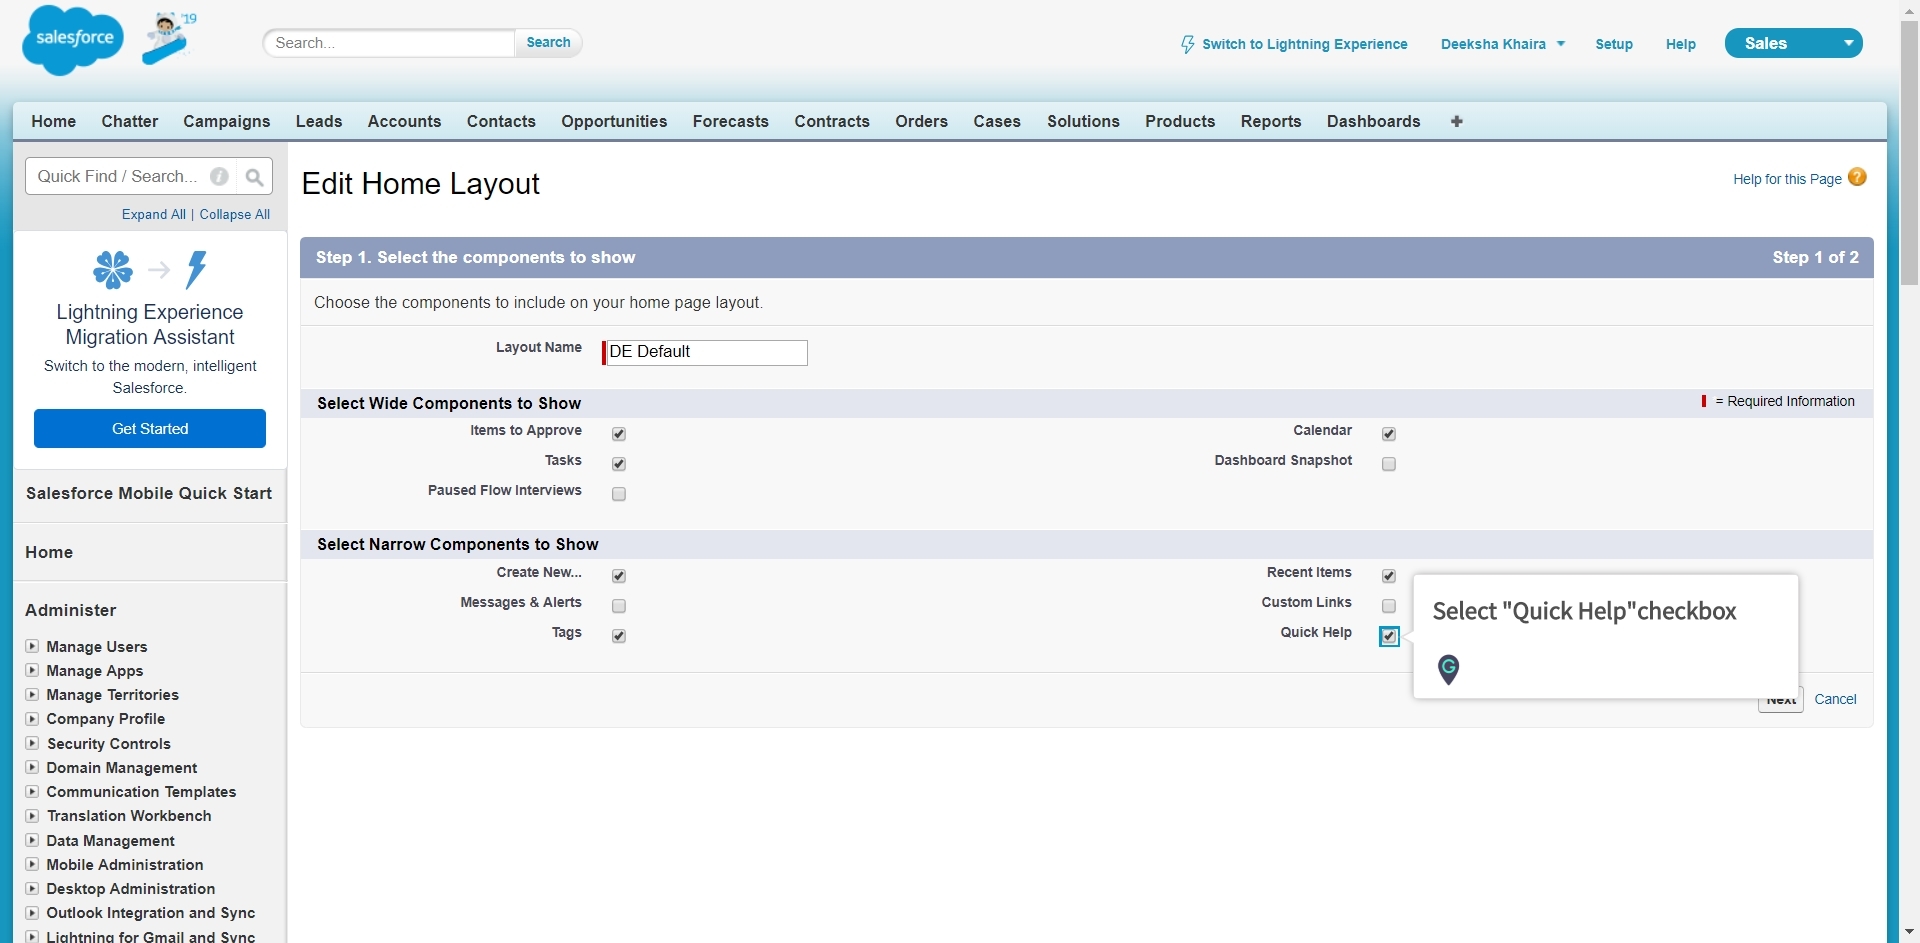Select the Quick Help checkbox
Viewport: 1920px width, 943px height.
click(1389, 636)
